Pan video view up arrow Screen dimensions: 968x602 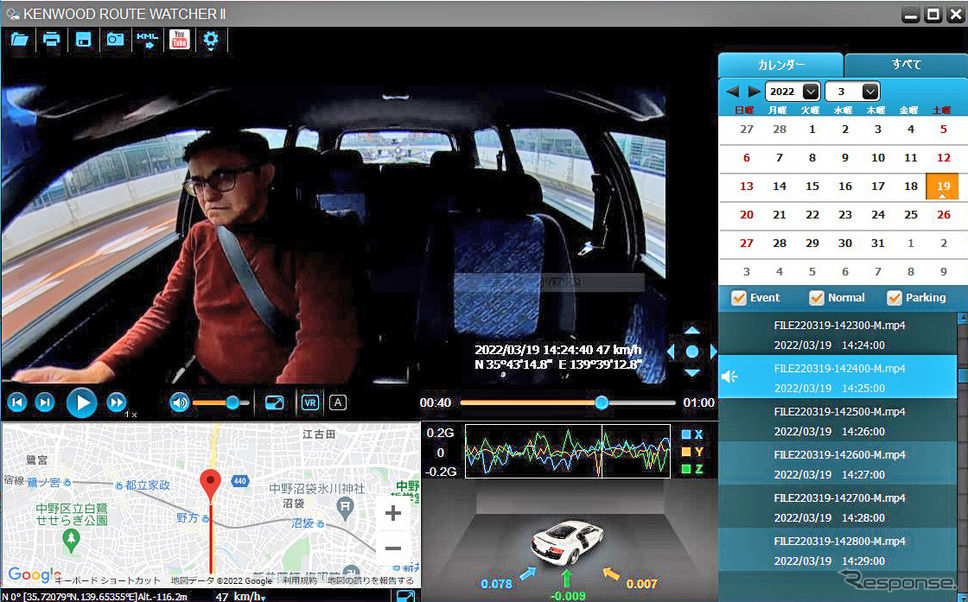point(692,331)
